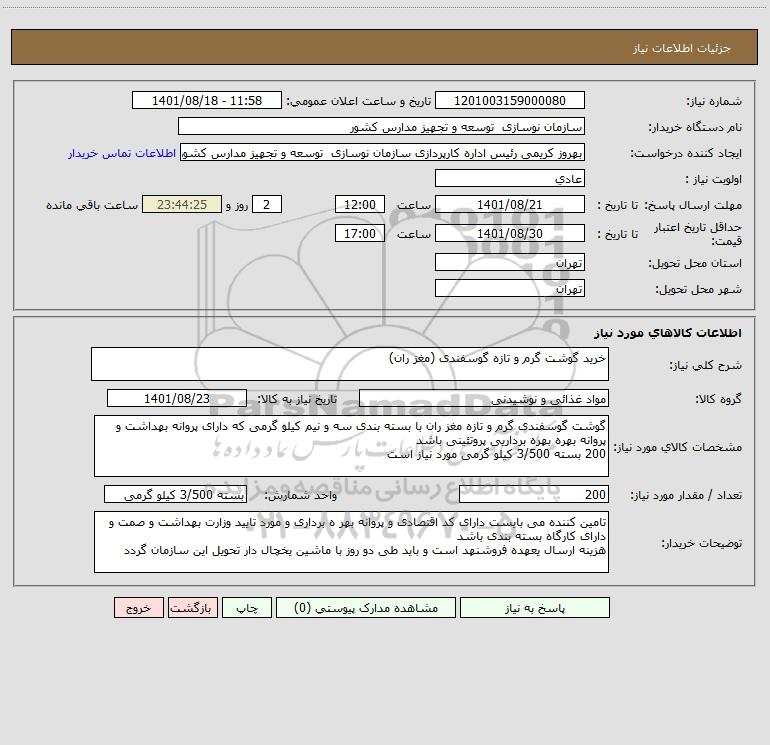Click the label شرح کلی نیاز
Image resolution: width=770 pixels, height=745 pixels.
click(706, 365)
